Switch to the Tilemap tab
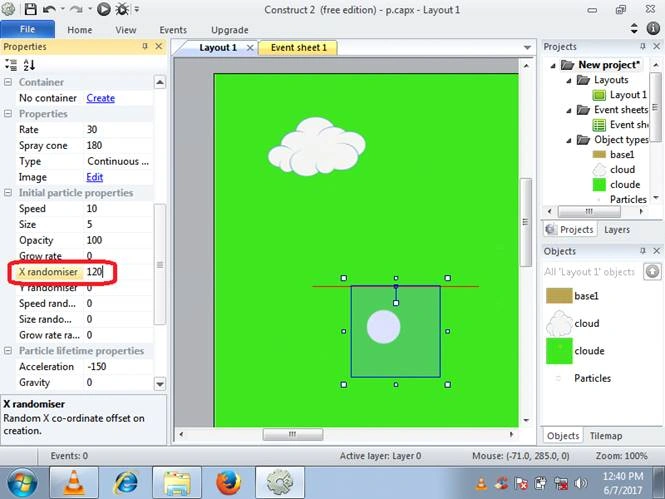 tap(606, 436)
